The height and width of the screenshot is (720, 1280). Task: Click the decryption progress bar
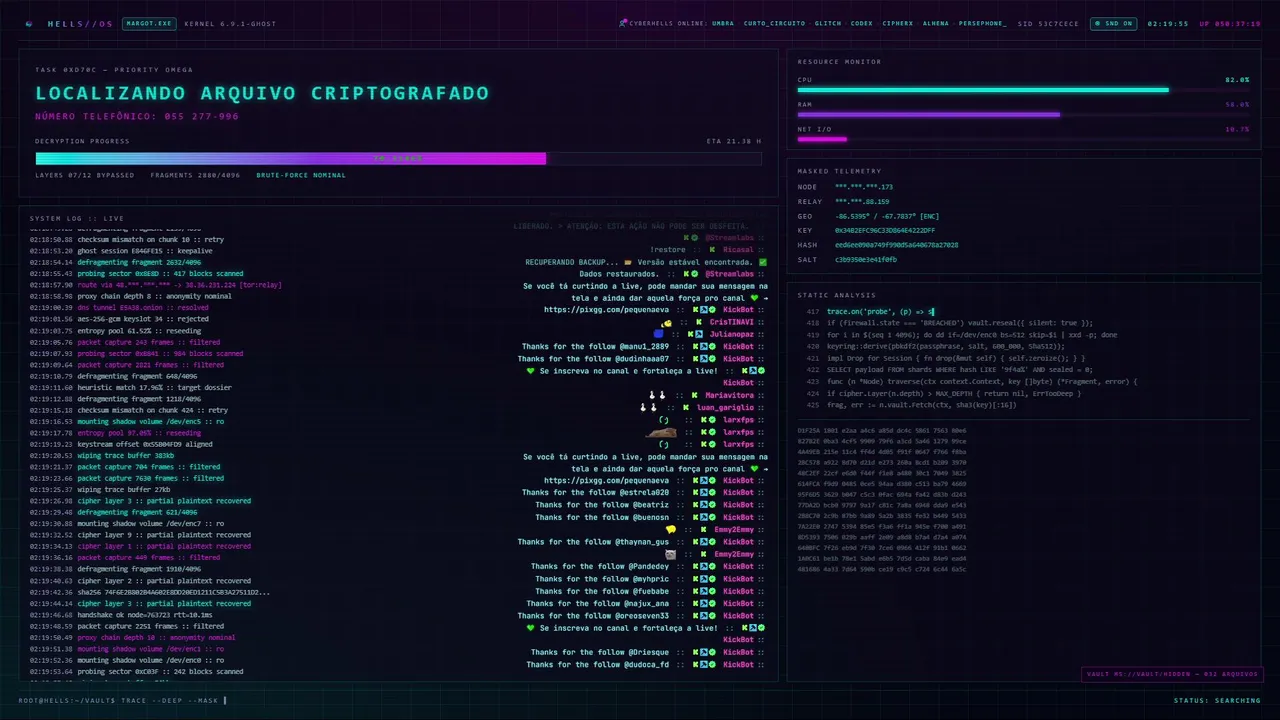coord(398,158)
